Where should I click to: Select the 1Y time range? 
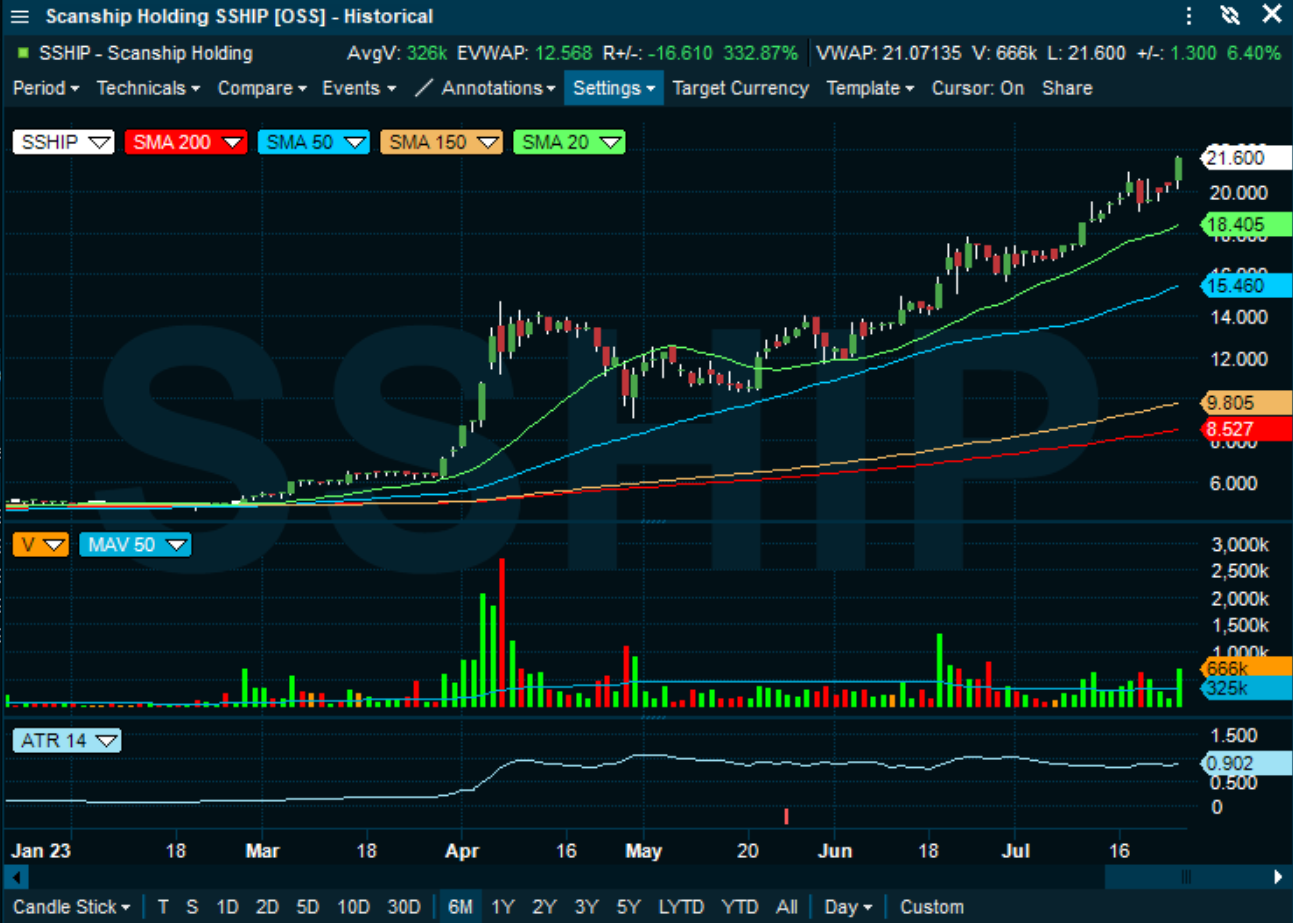tap(502, 907)
